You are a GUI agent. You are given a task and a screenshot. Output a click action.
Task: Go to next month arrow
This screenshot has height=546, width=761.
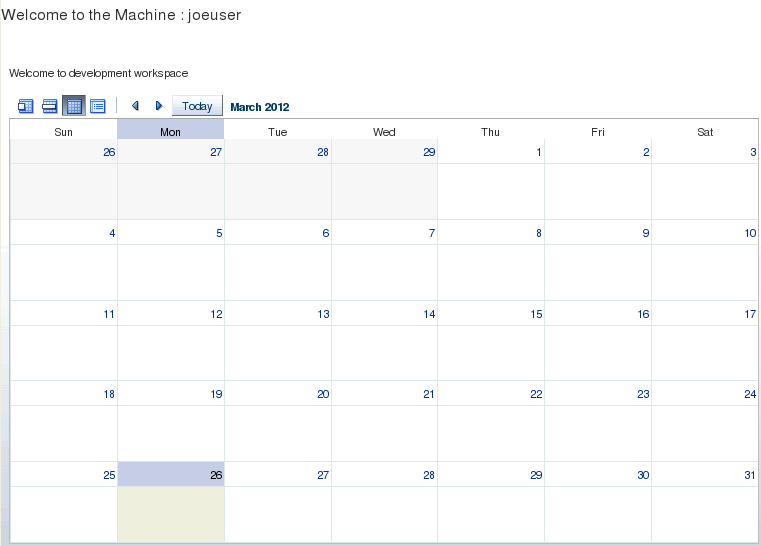click(x=158, y=106)
